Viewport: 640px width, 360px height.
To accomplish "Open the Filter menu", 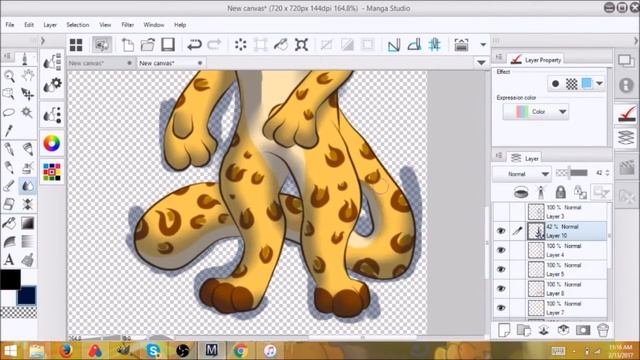I will [x=127, y=25].
